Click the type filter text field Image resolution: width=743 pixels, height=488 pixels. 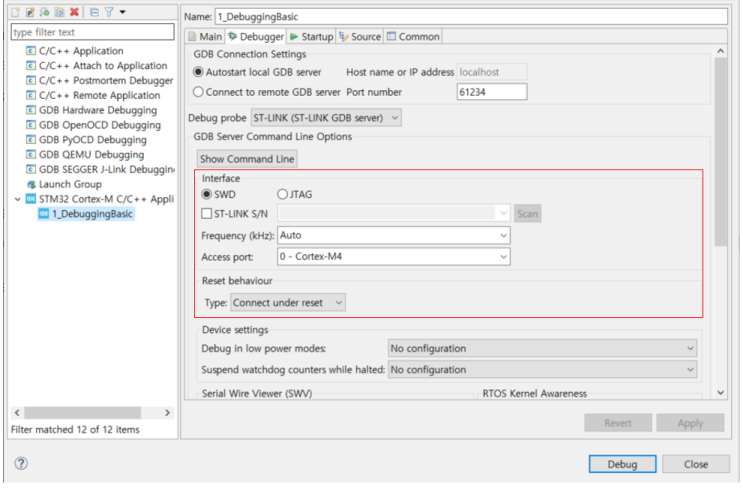point(92,32)
